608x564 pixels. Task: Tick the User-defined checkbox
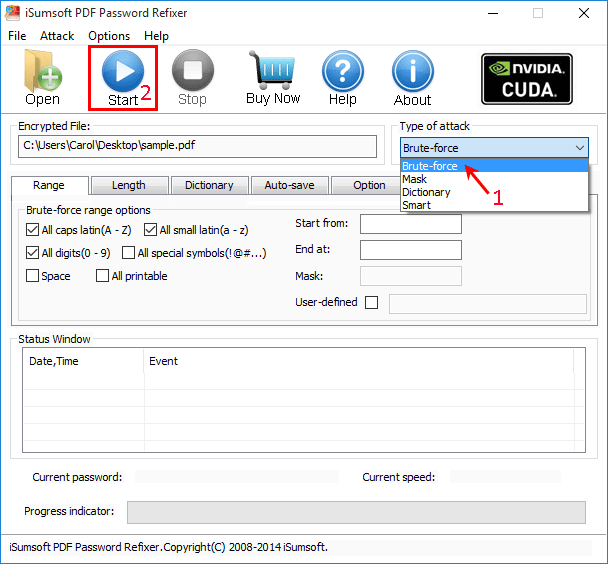coord(371,302)
